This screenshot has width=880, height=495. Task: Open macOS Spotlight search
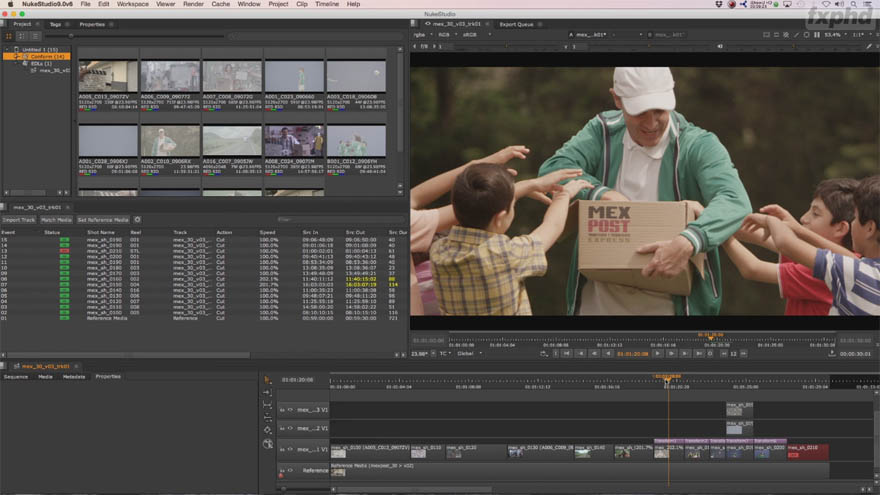point(854,4)
